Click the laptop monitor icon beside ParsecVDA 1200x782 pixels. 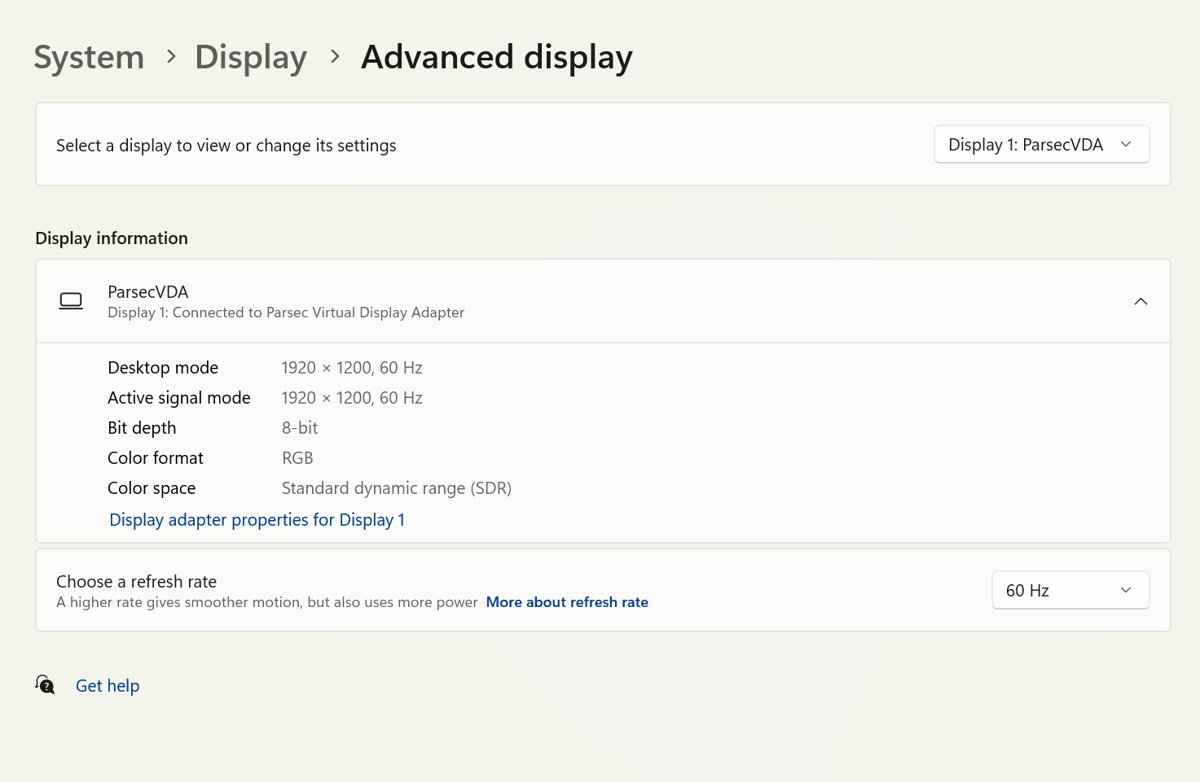[71, 301]
